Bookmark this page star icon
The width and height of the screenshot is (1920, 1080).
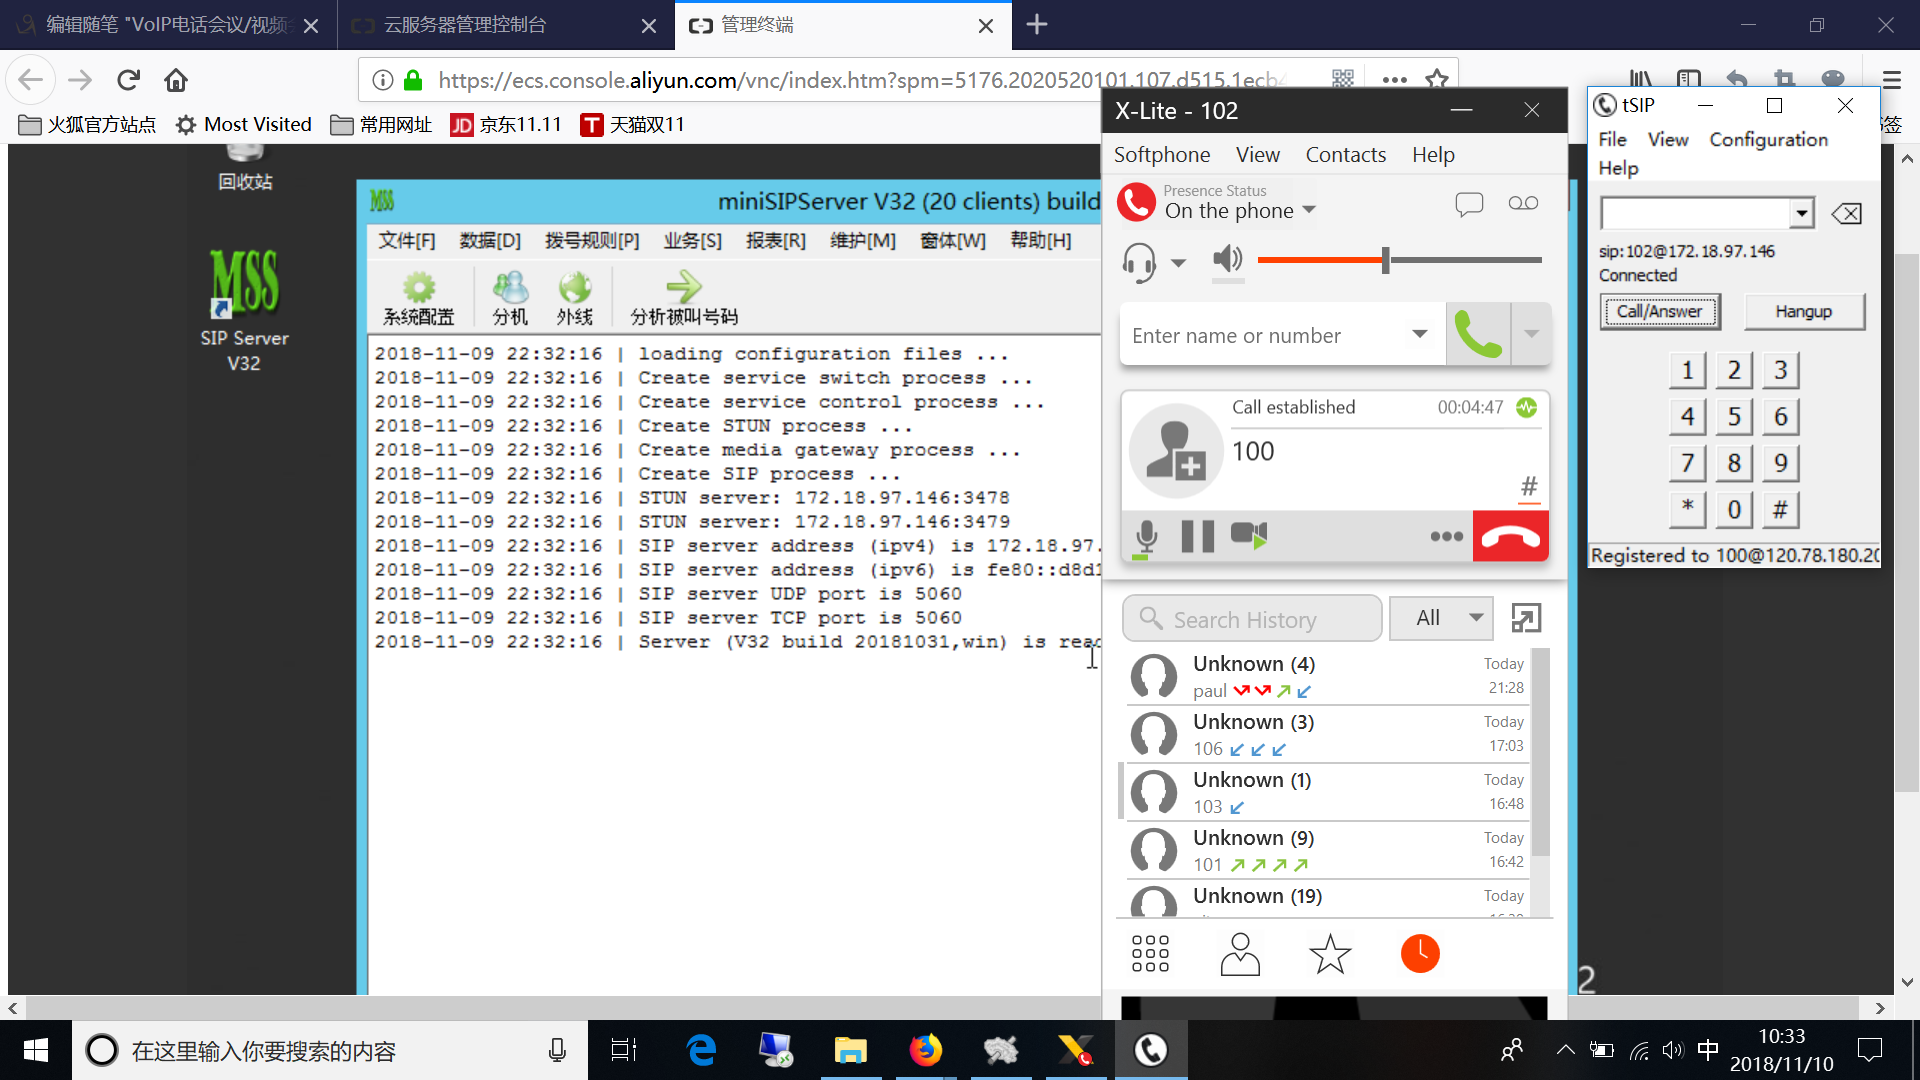[1437, 80]
